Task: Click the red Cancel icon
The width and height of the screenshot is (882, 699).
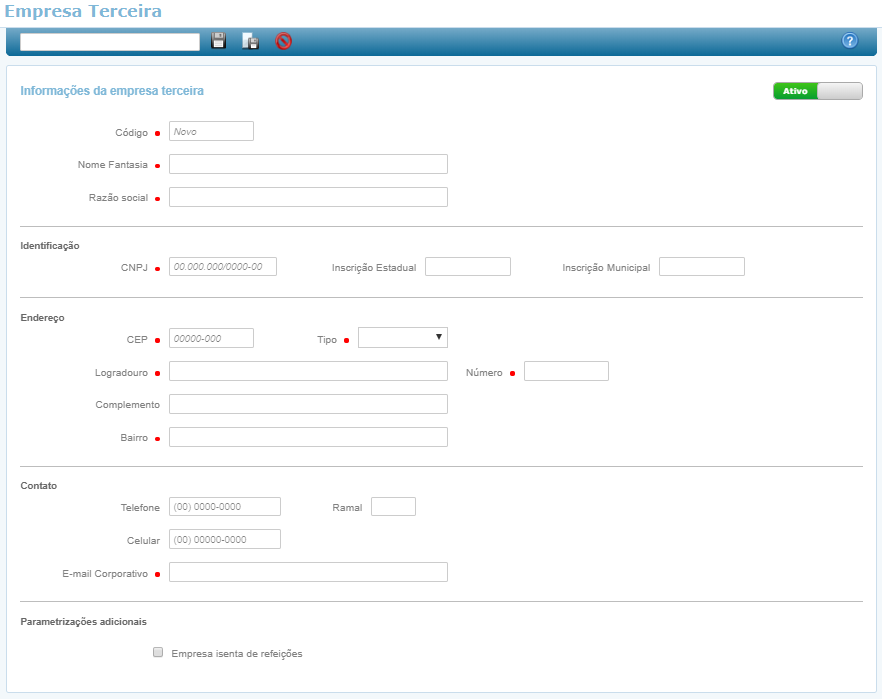Action: coord(283,41)
